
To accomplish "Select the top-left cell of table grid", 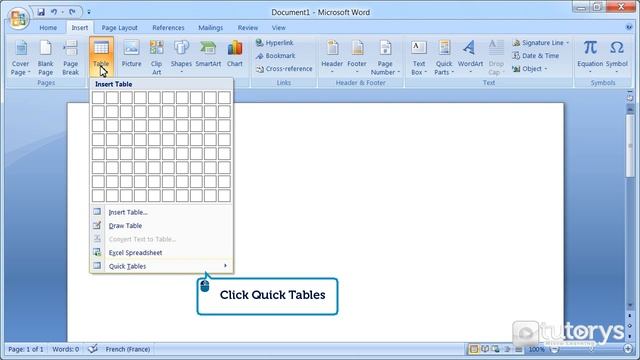I will pyautogui.click(x=98, y=98).
